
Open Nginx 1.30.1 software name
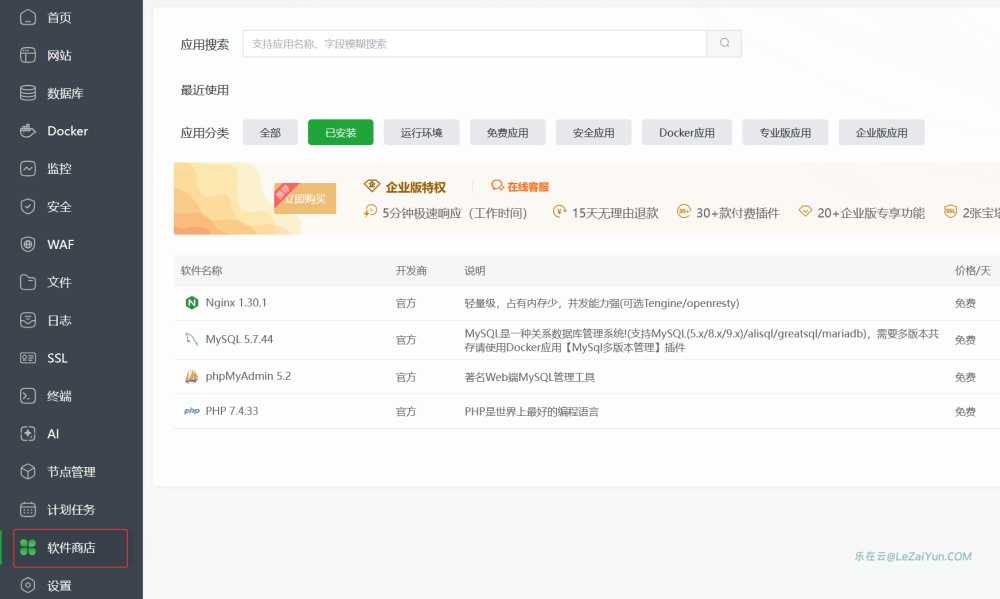pos(236,302)
